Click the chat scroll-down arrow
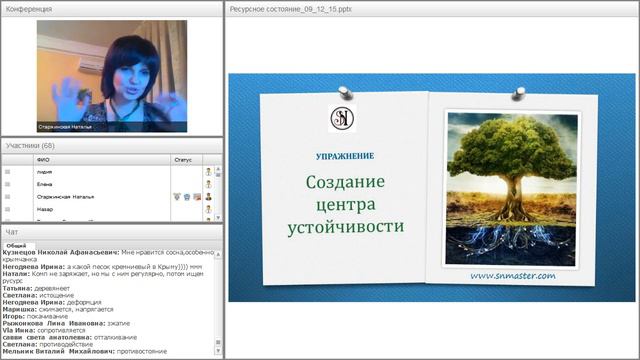 click(x=218, y=351)
